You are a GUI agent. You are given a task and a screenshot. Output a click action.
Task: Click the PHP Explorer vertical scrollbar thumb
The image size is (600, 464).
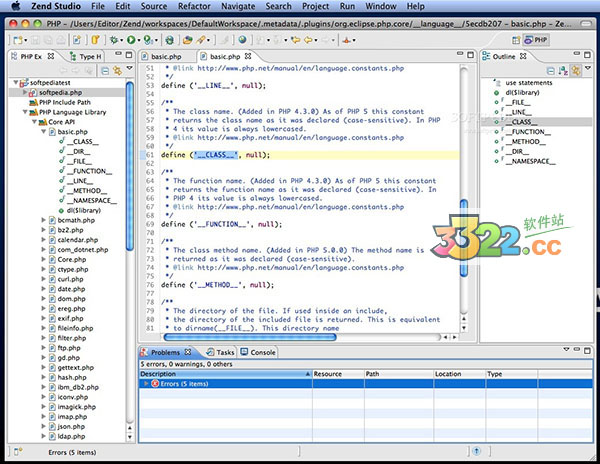click(x=130, y=166)
